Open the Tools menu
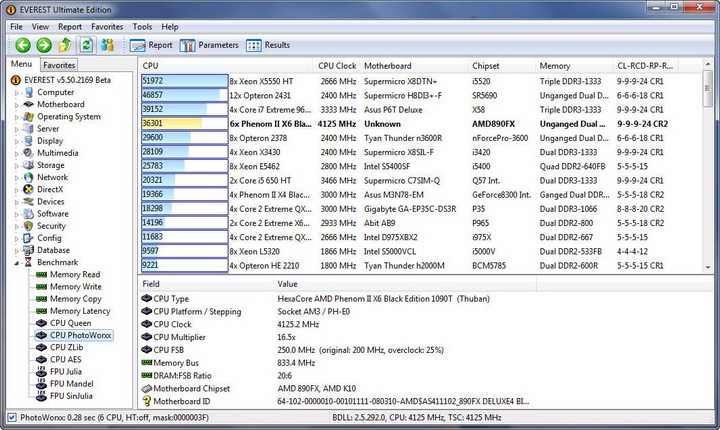The width and height of the screenshot is (720, 430). pos(142,27)
